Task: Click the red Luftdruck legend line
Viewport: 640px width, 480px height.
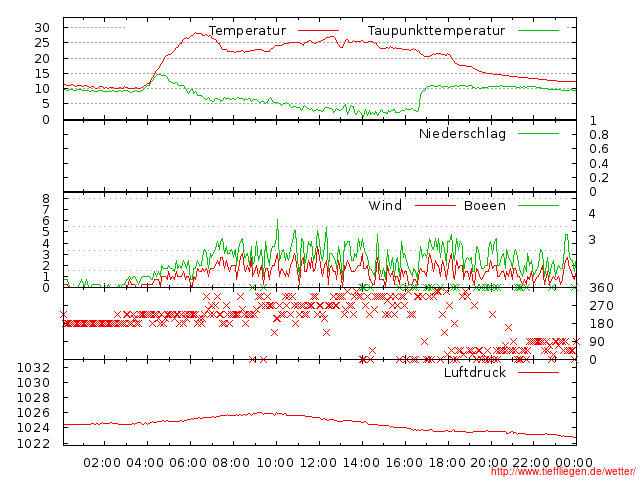Action: coord(538,372)
